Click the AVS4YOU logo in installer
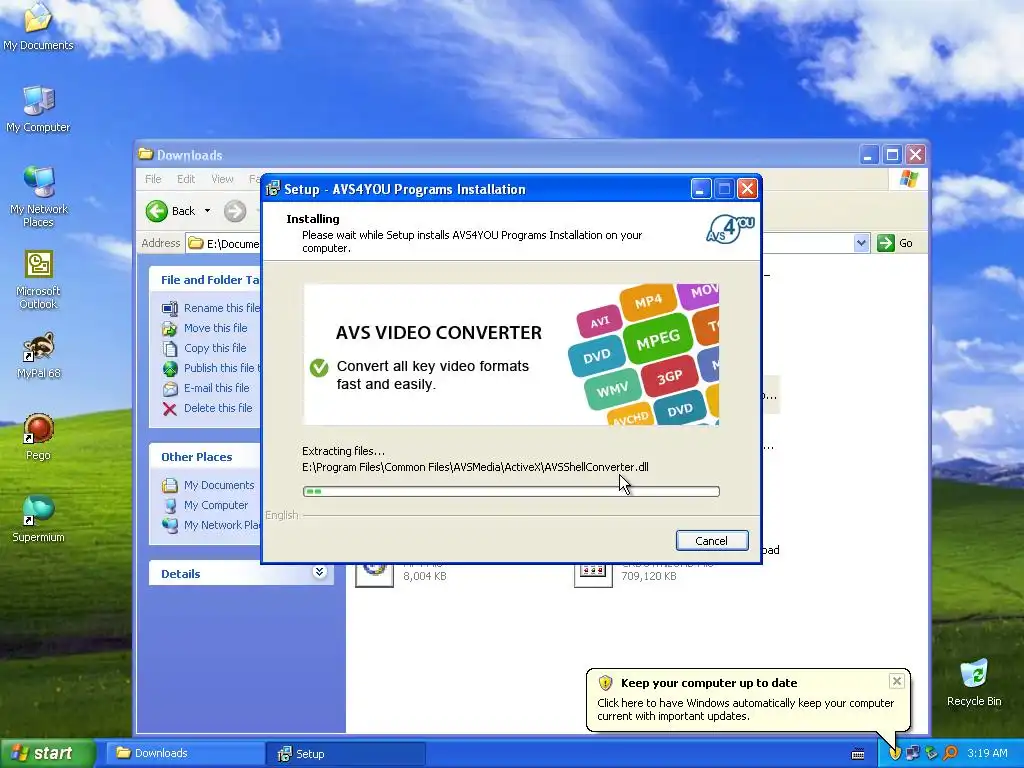Screen dimensions: 1024x768 pos(730,230)
